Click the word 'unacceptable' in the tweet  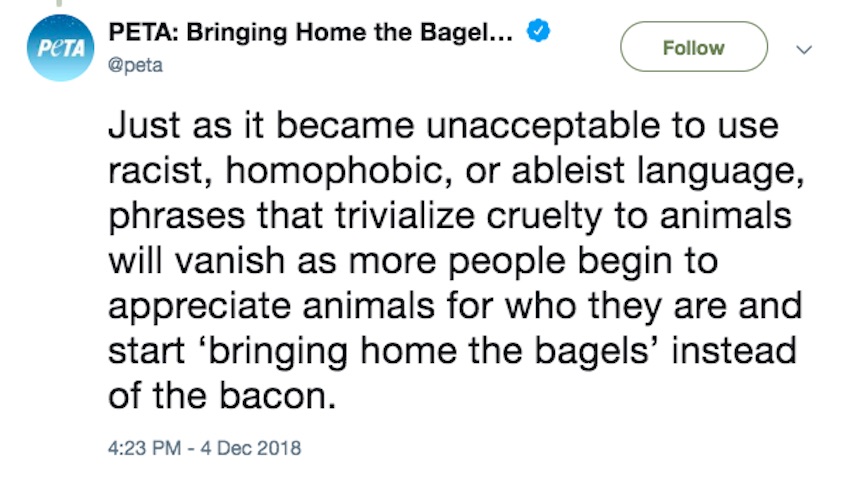[543, 125]
